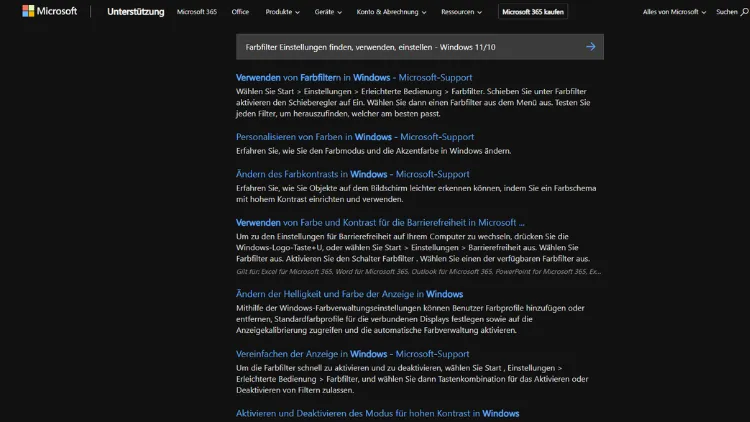Expand the Ressourcen dropdown
This screenshot has width=750, height=422.
pos(461,11)
